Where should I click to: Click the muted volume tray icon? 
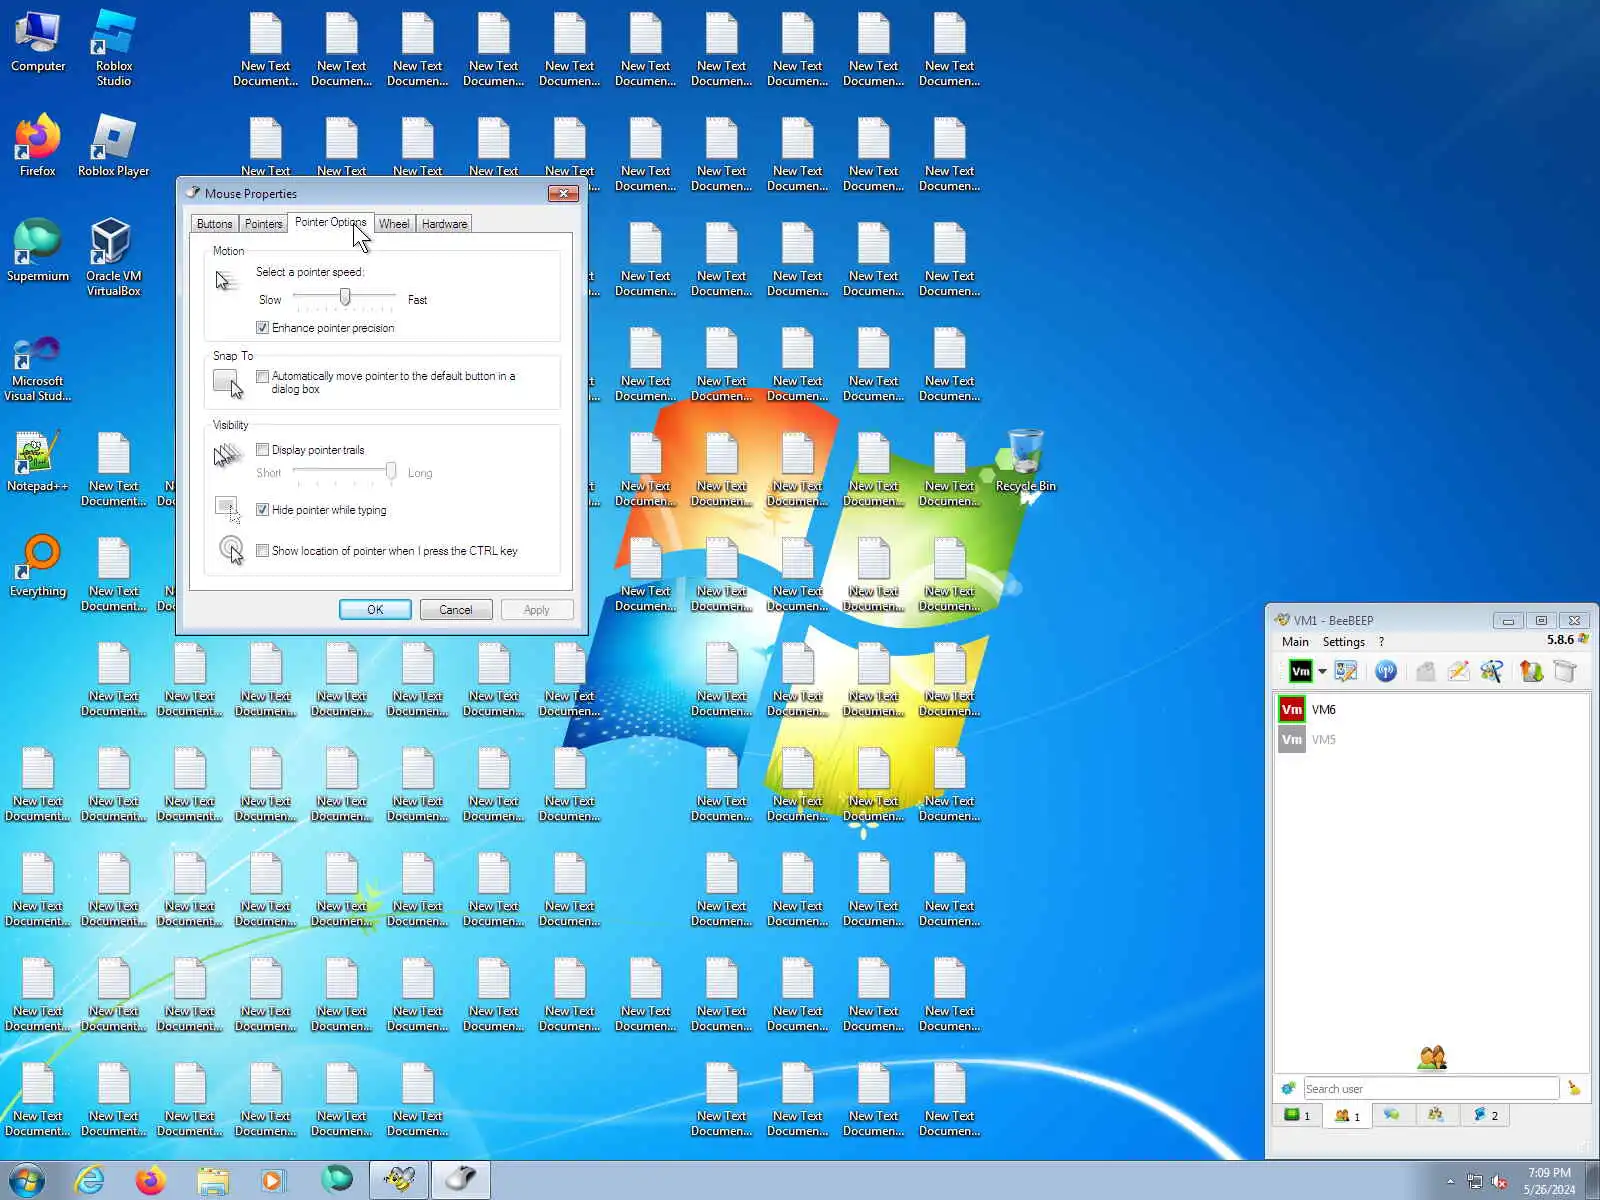(x=1499, y=1181)
